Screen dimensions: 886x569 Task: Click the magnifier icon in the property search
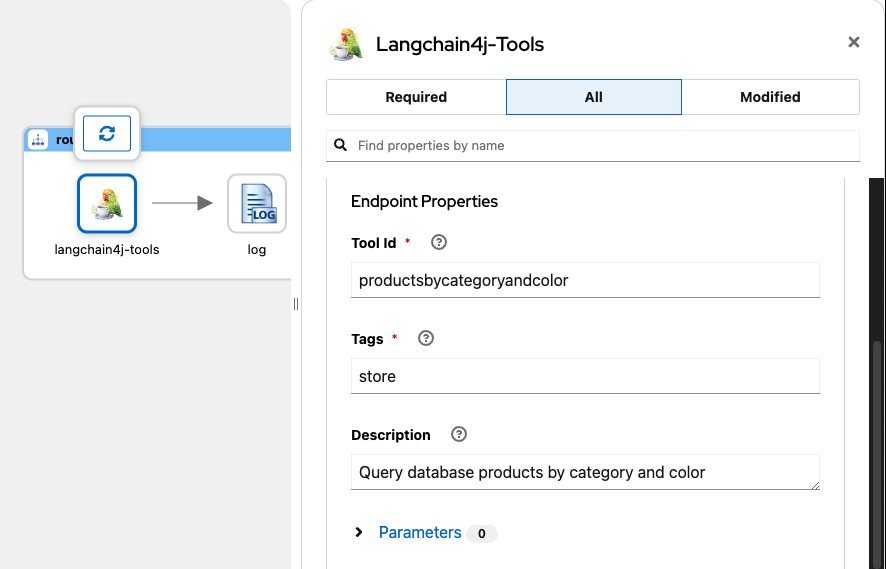(341, 146)
